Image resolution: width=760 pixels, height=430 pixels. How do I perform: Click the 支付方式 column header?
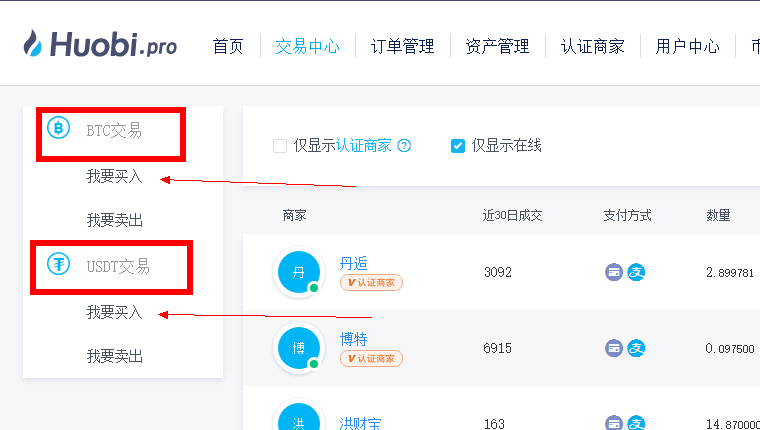pyautogui.click(x=628, y=215)
